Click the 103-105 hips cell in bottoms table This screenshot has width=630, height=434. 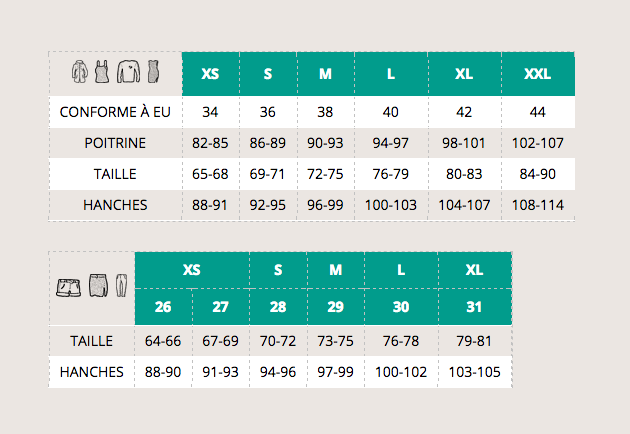475,372
